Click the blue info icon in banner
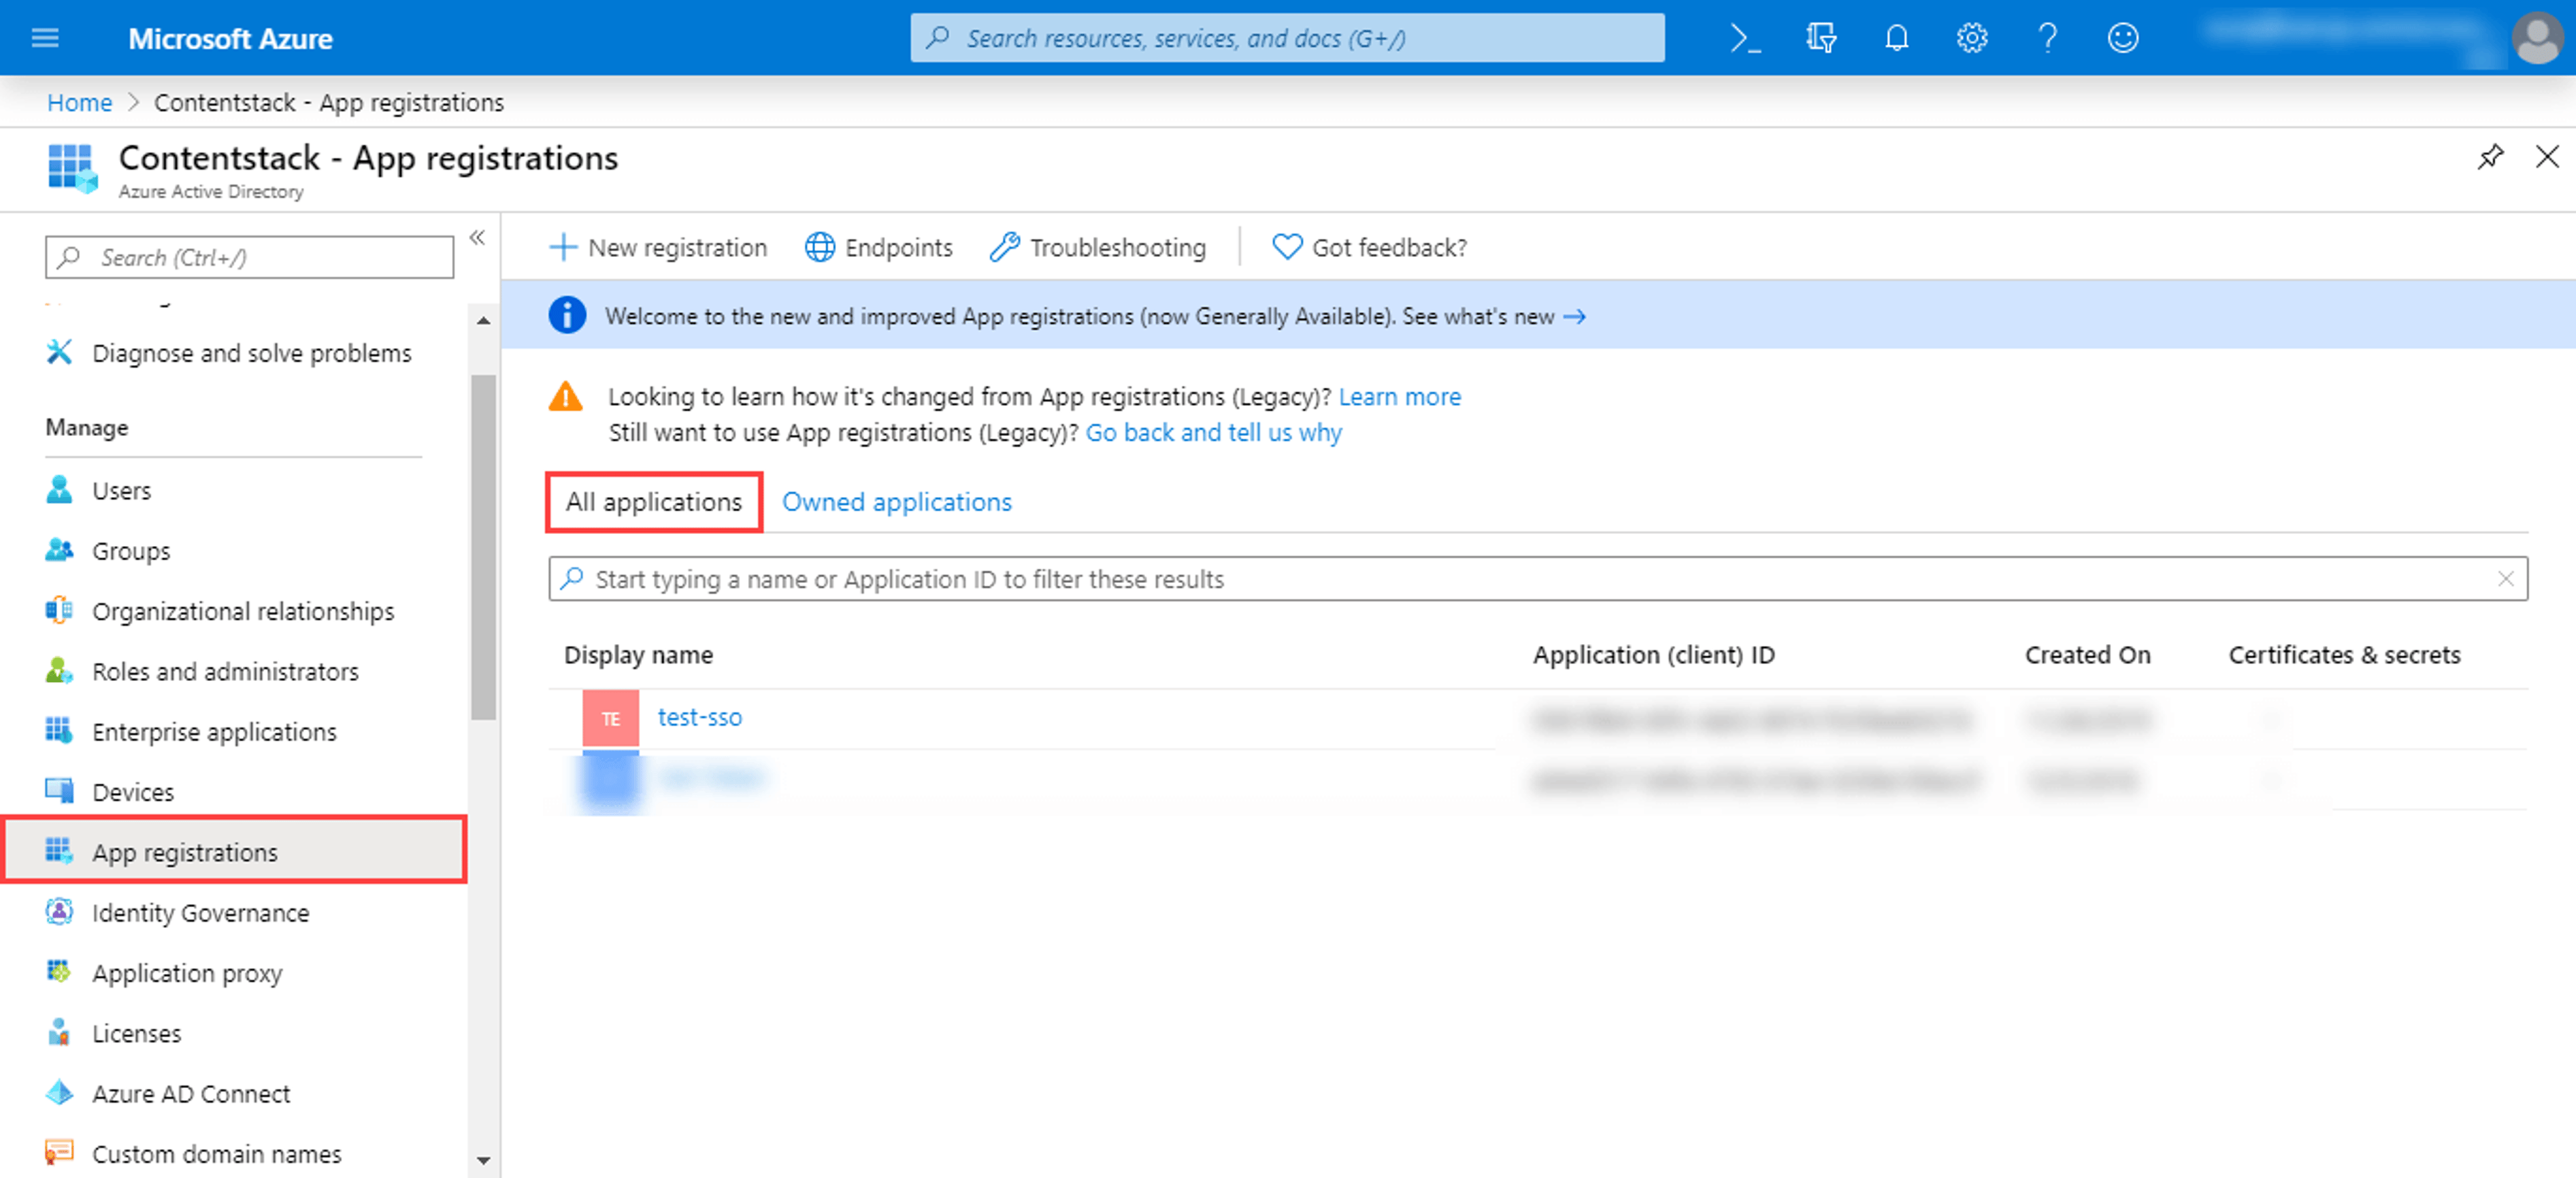This screenshot has height=1178, width=2576. coord(567,316)
